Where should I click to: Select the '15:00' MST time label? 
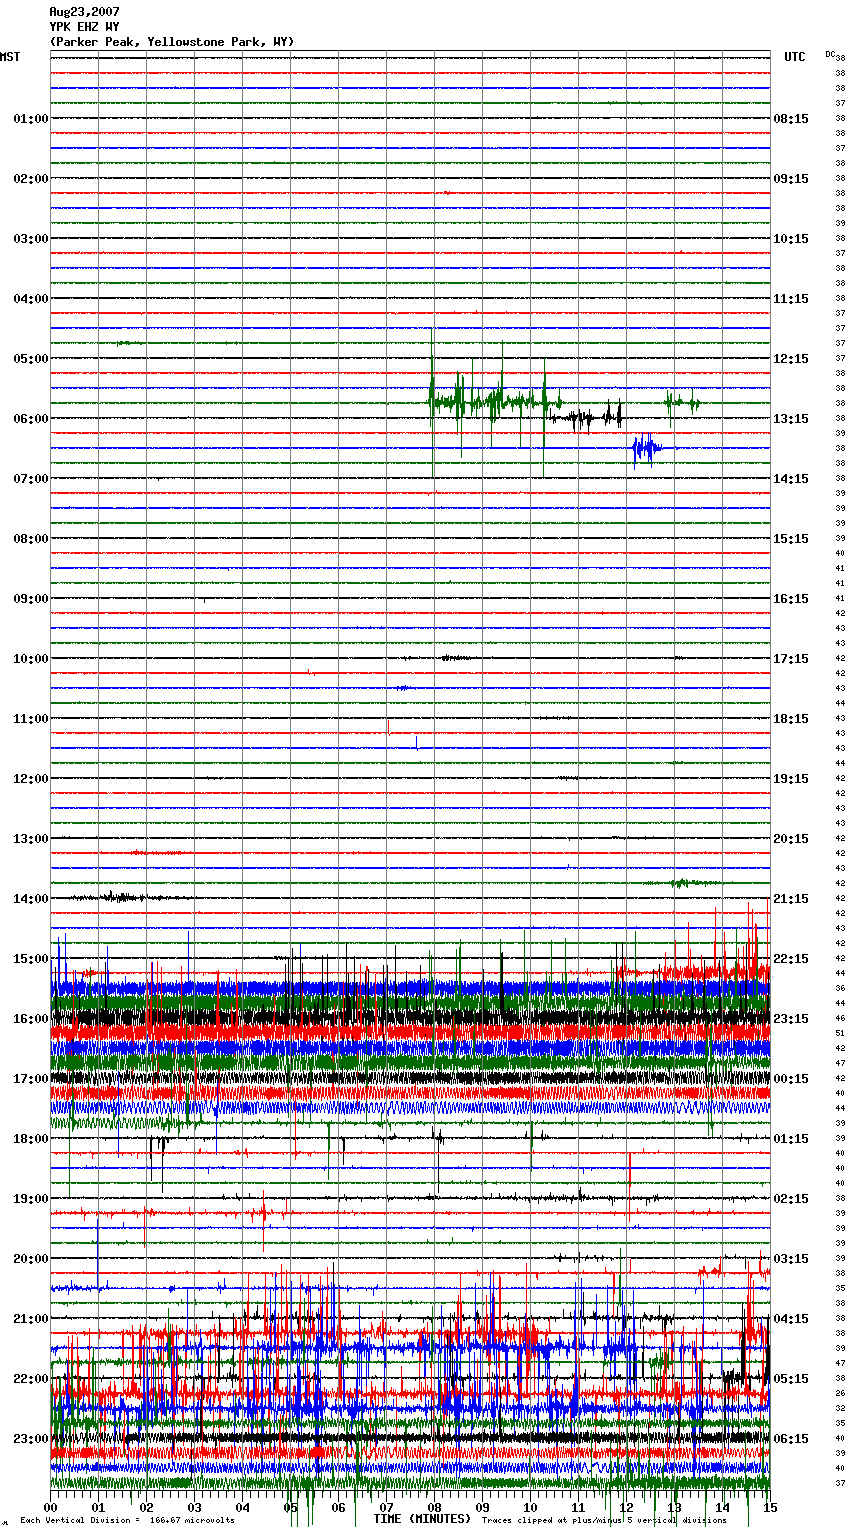click(31, 959)
